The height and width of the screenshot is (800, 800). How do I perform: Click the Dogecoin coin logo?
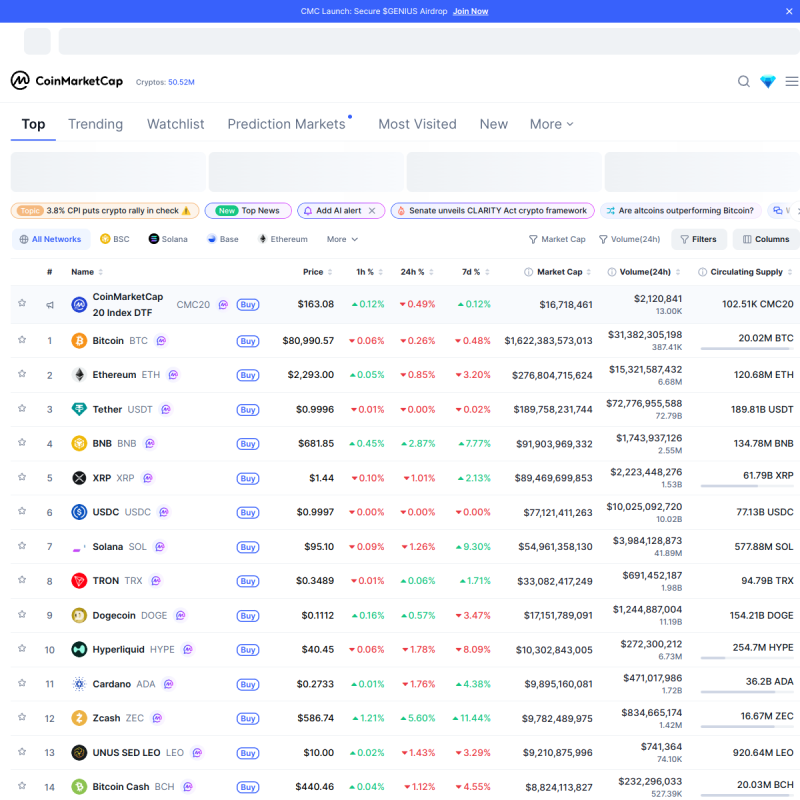(79, 615)
